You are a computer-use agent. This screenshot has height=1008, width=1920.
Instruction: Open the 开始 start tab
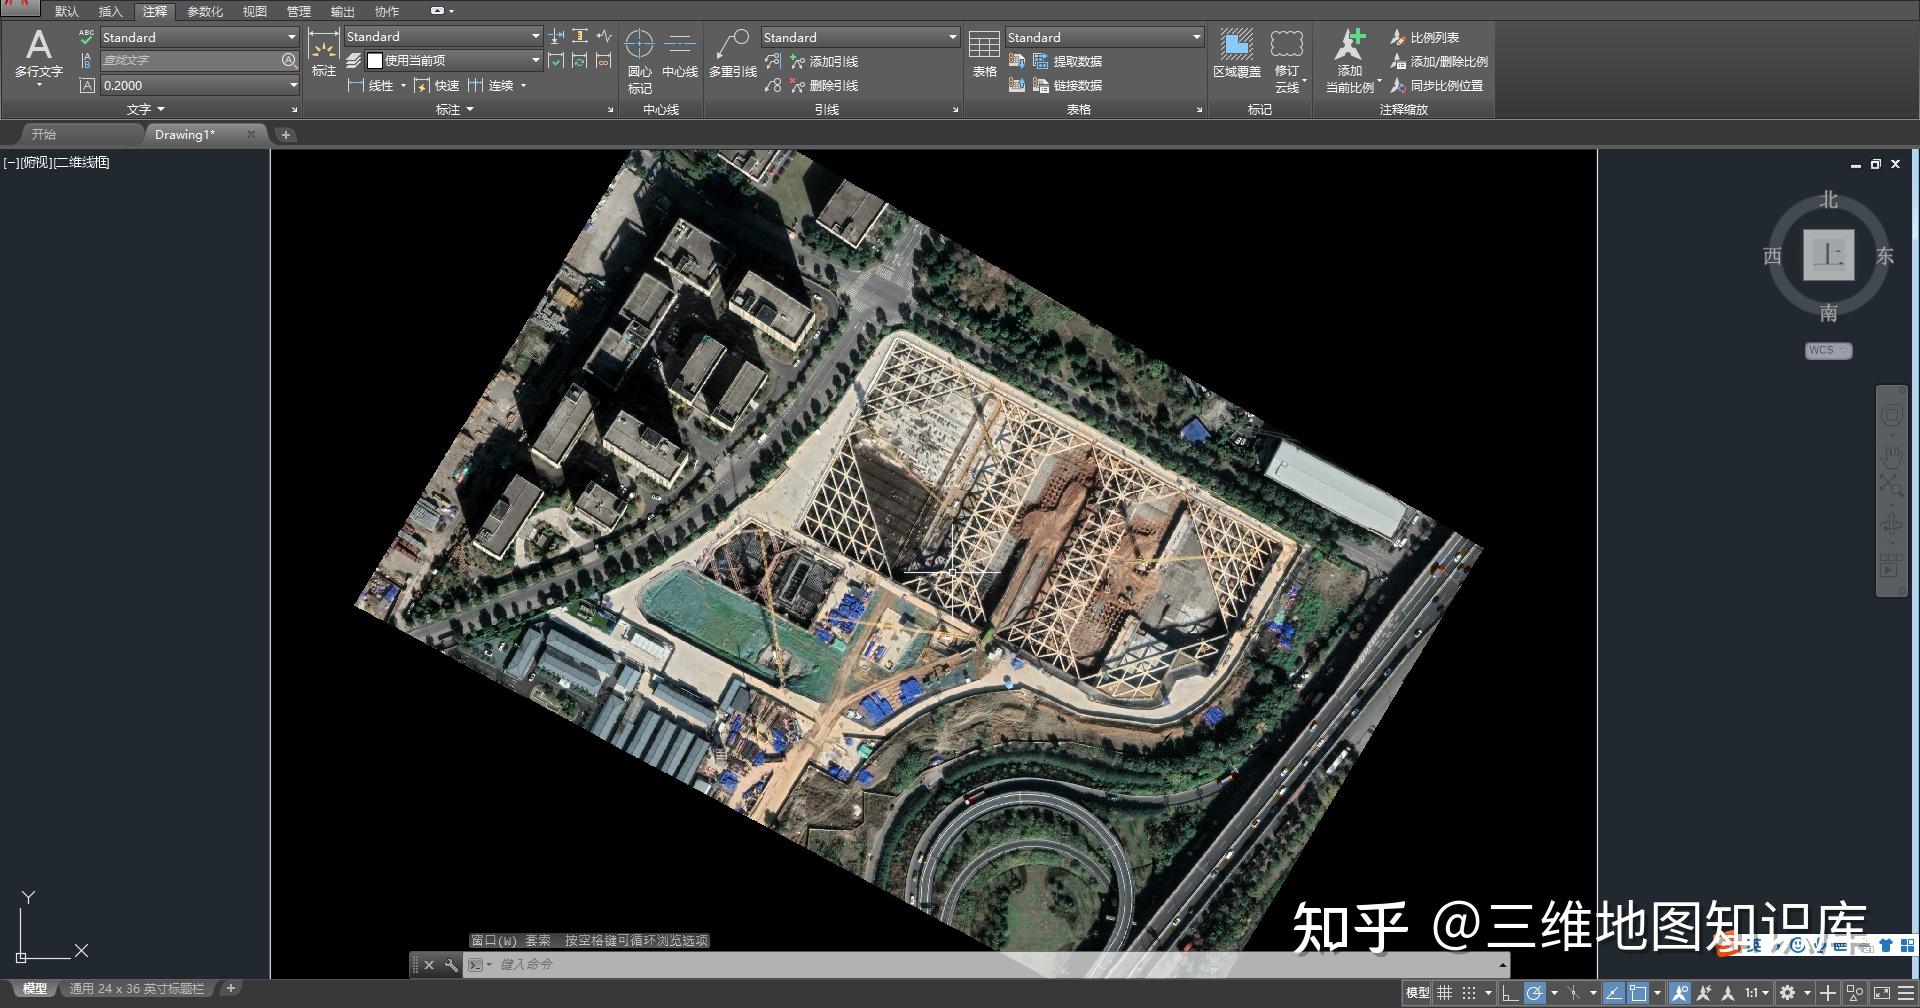pos(44,134)
